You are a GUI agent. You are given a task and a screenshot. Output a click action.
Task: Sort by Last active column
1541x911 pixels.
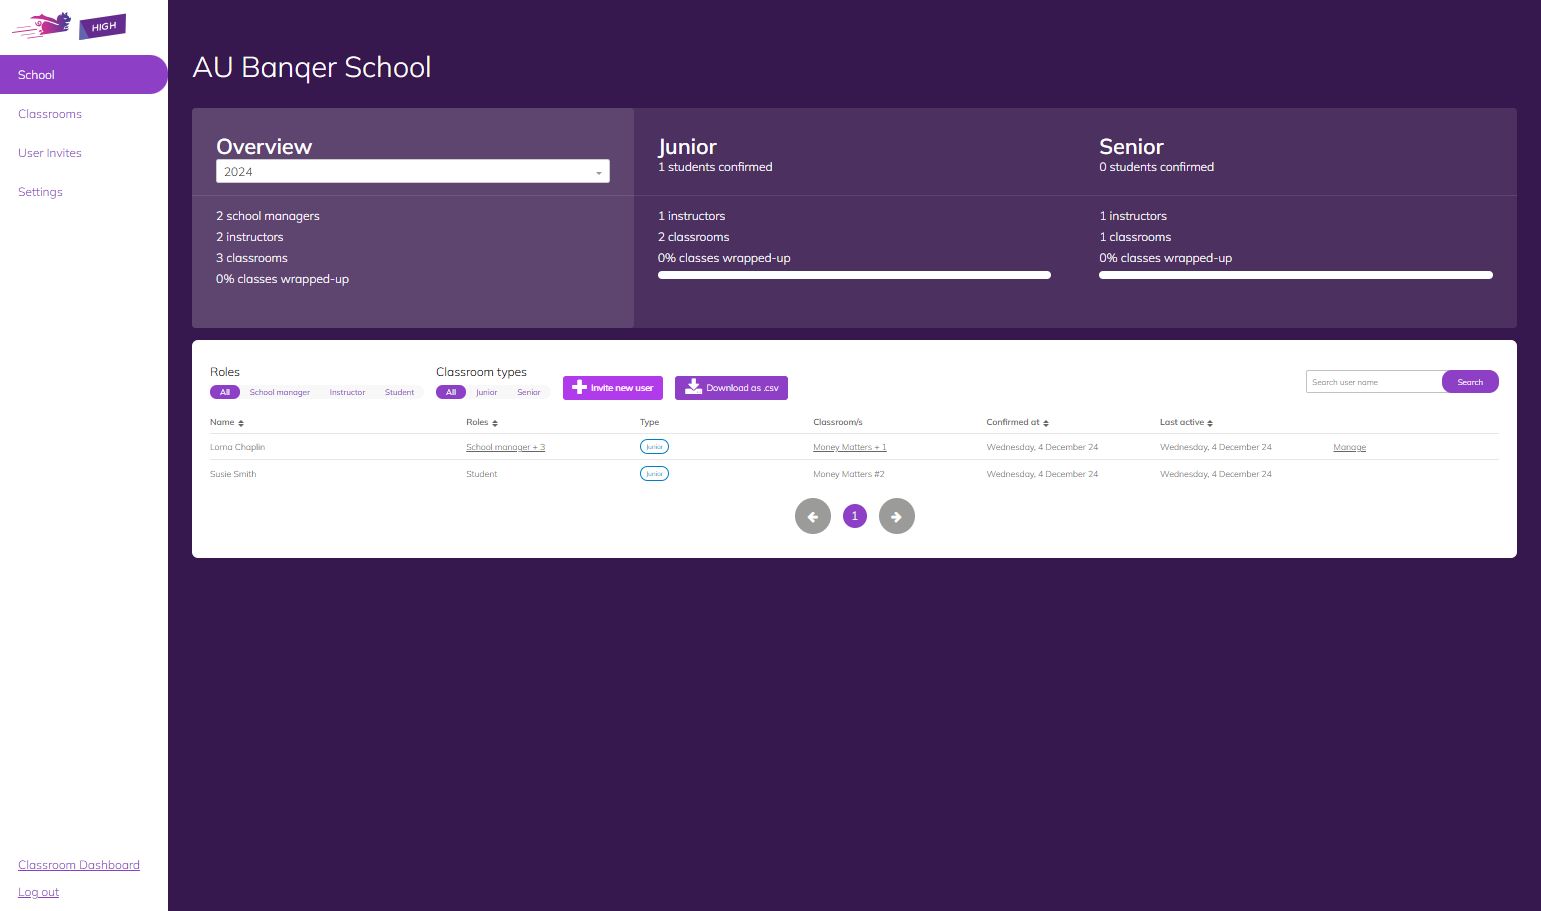1186,422
